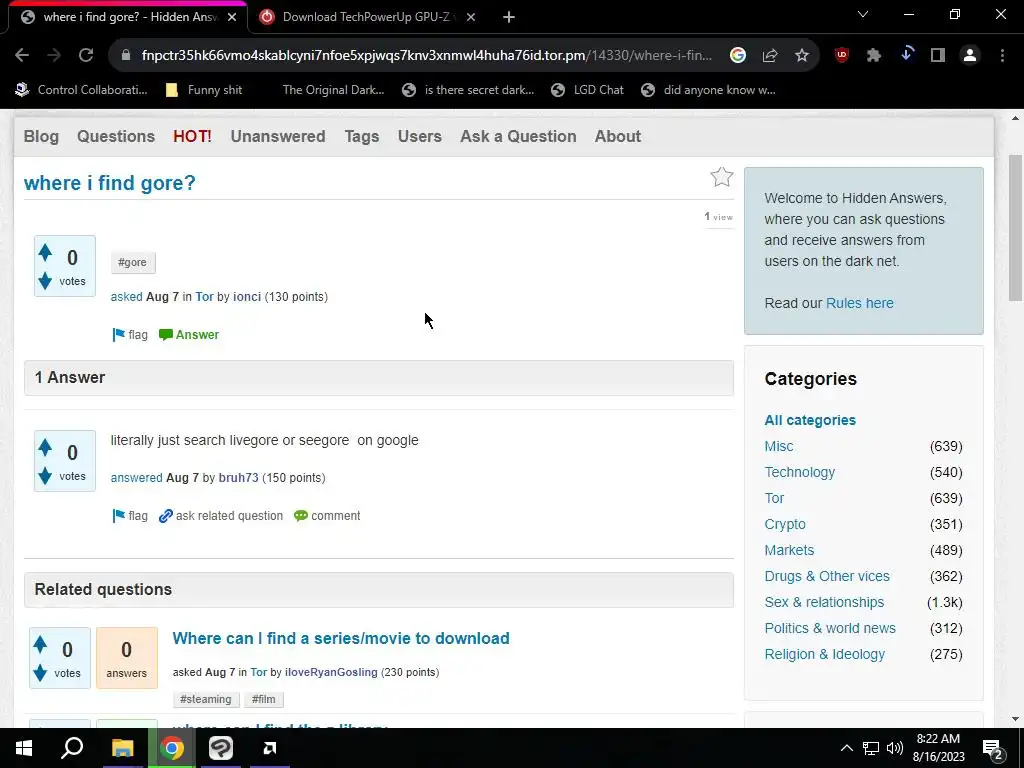
Task: Show hidden system tray icons
Action: pyautogui.click(x=846, y=748)
